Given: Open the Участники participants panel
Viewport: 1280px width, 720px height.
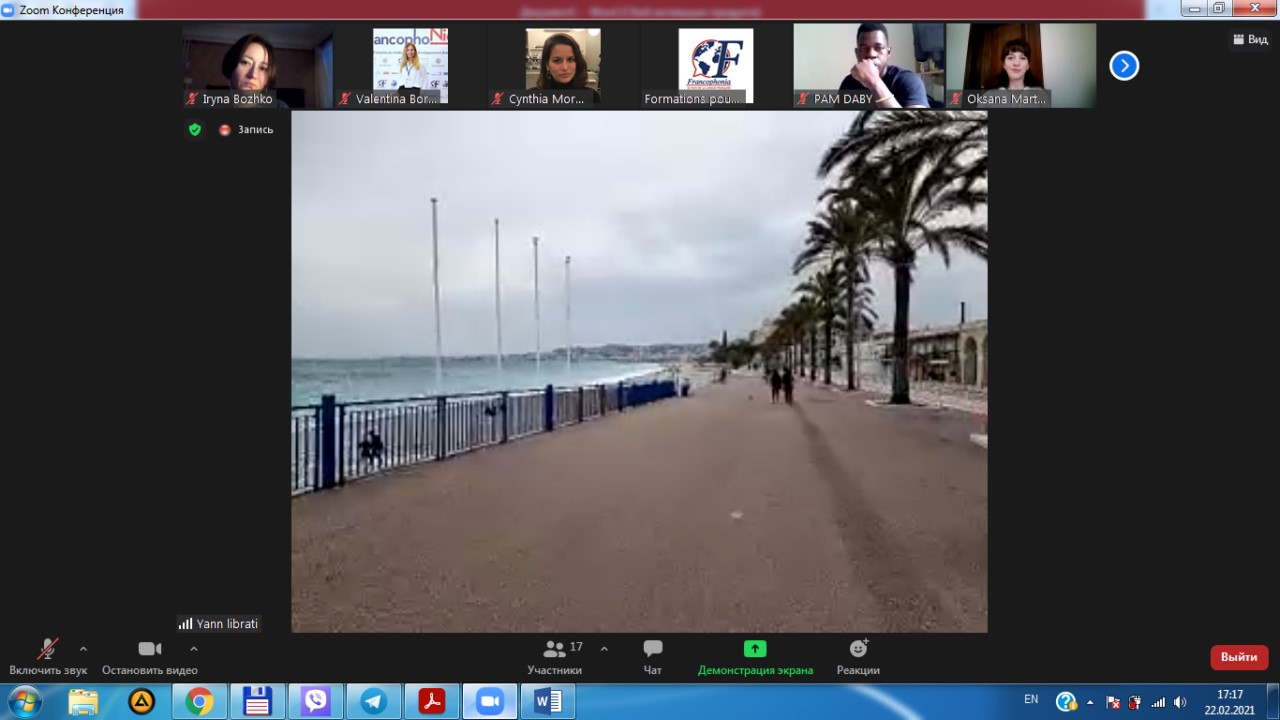Looking at the screenshot, I should tap(554, 650).
